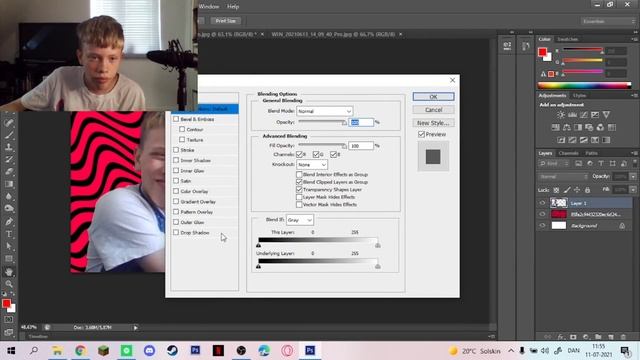Select the Clone Stamp tool
This screenshot has height=360, width=640.
tap(9, 147)
